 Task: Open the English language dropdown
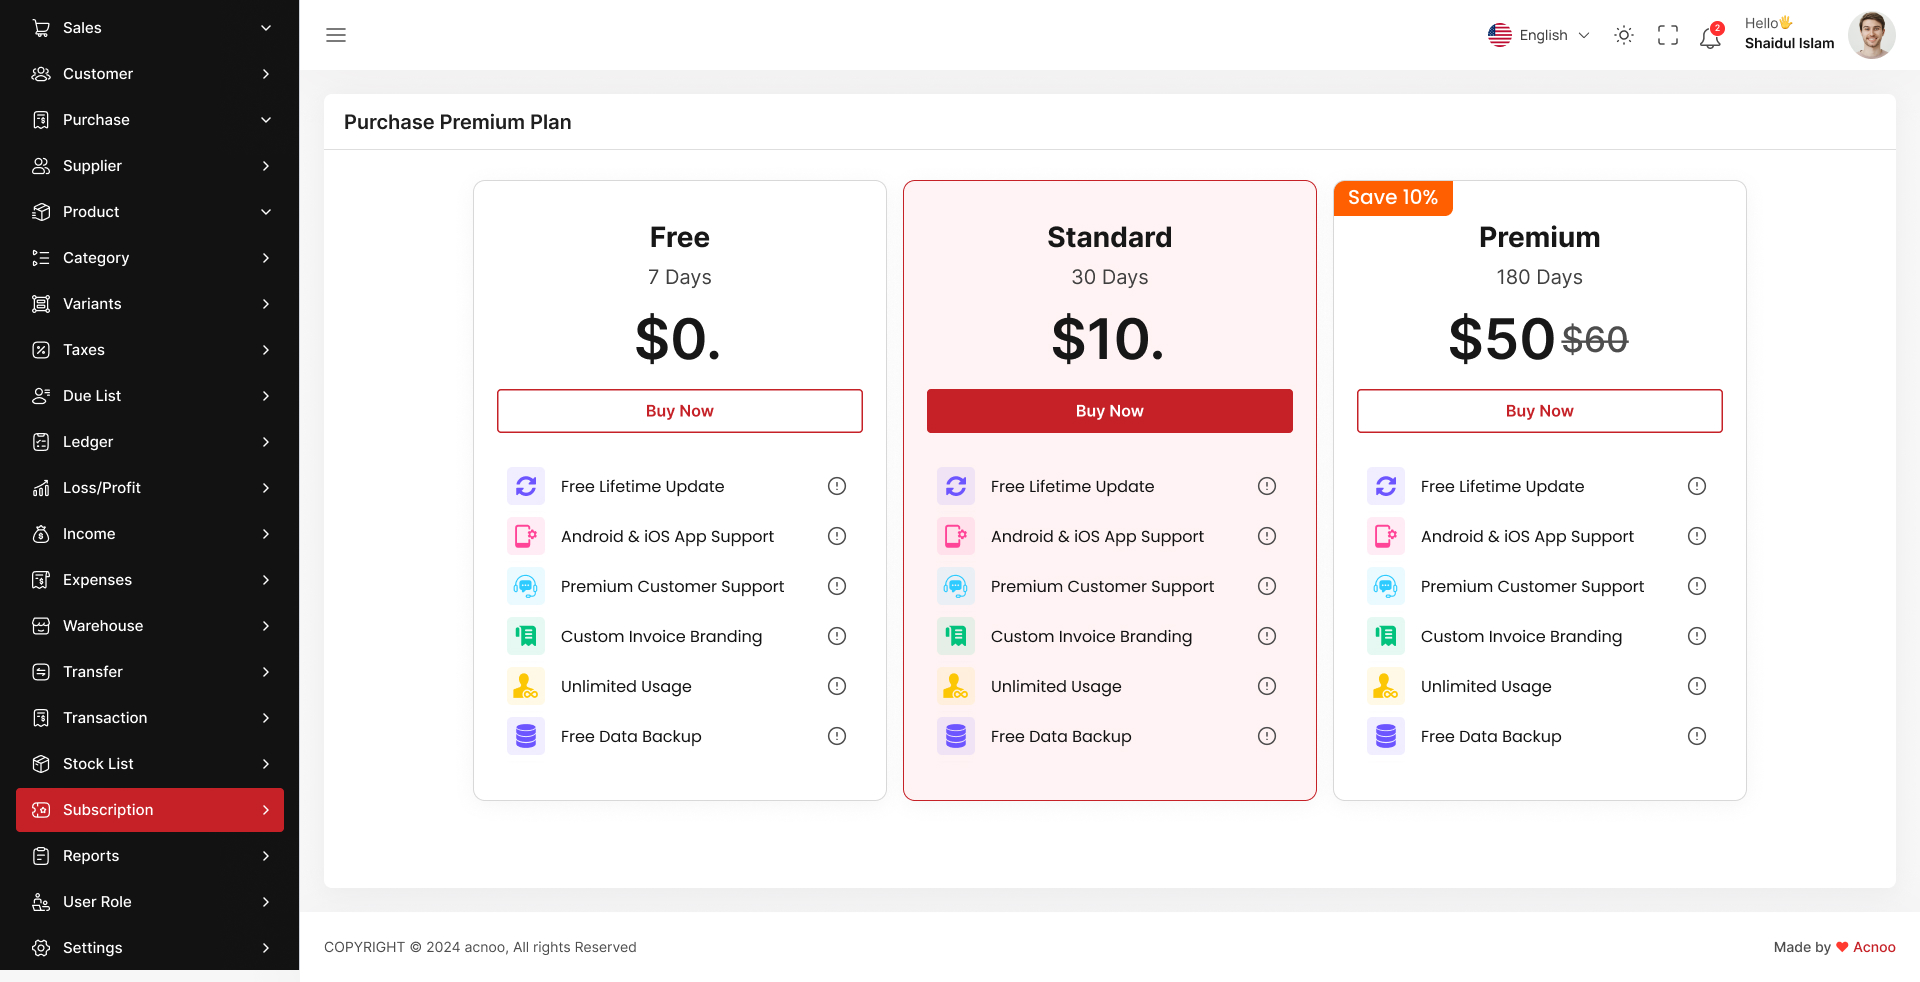pos(1539,35)
